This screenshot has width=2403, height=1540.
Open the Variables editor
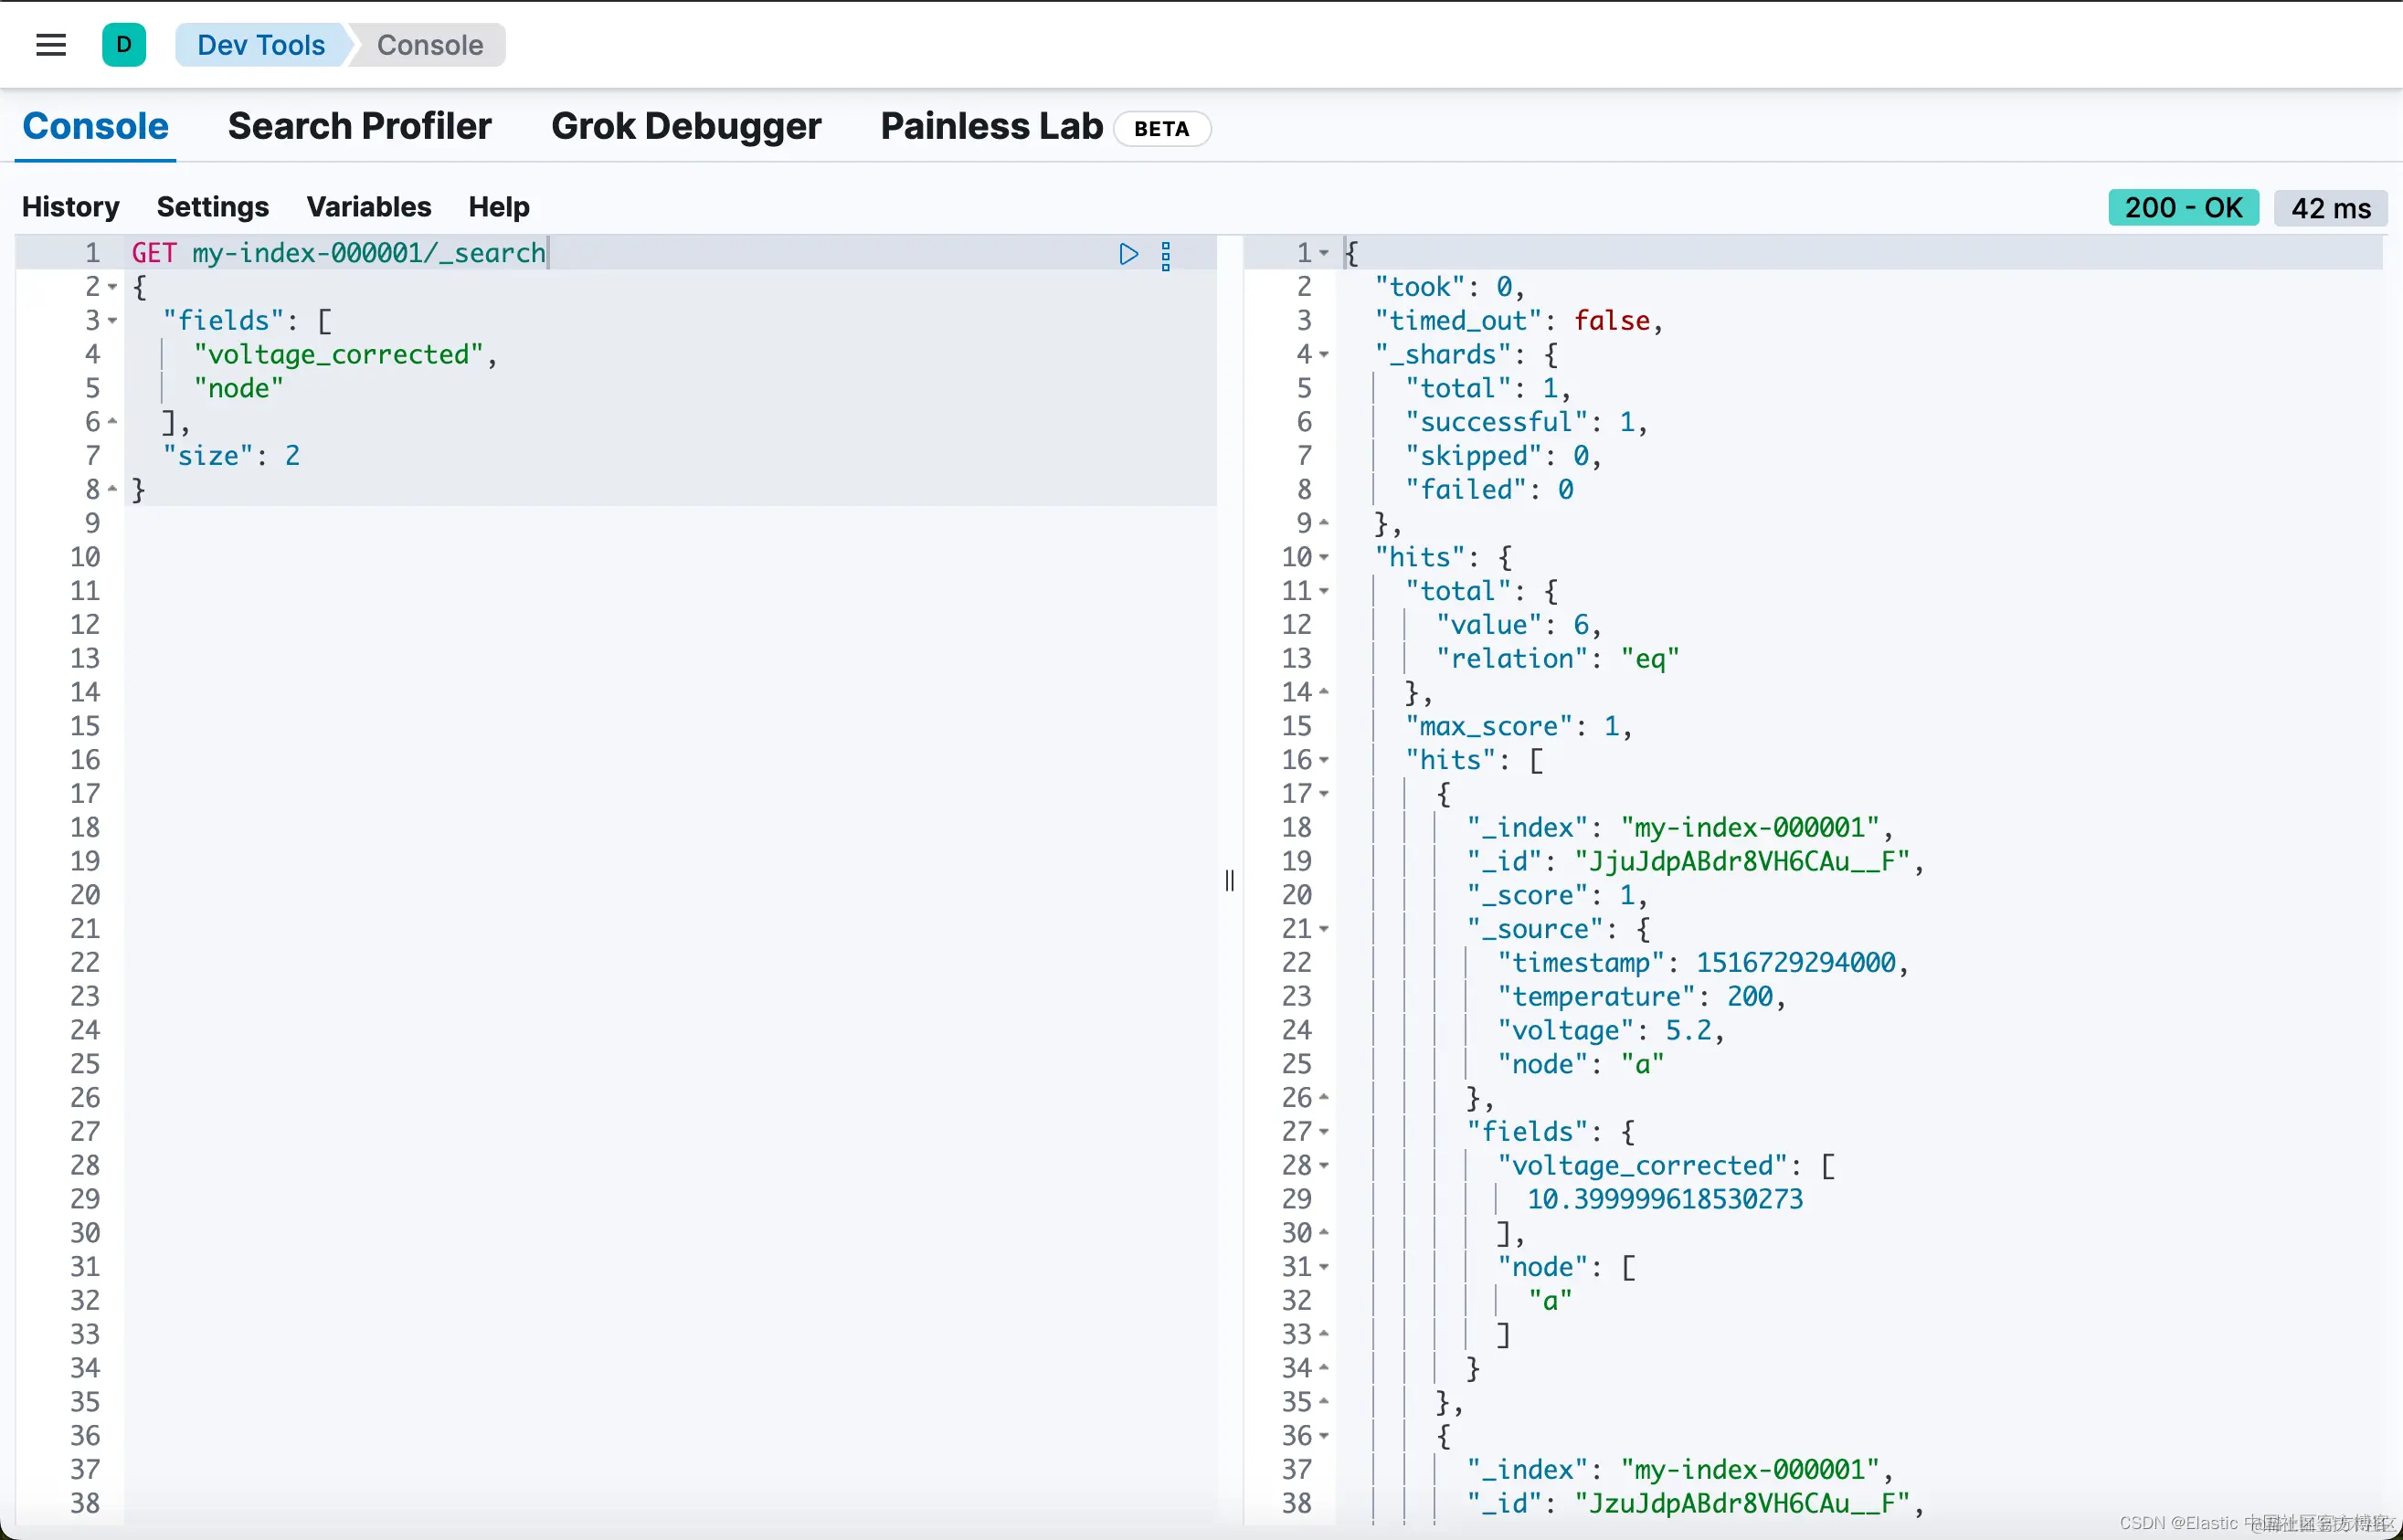click(368, 207)
